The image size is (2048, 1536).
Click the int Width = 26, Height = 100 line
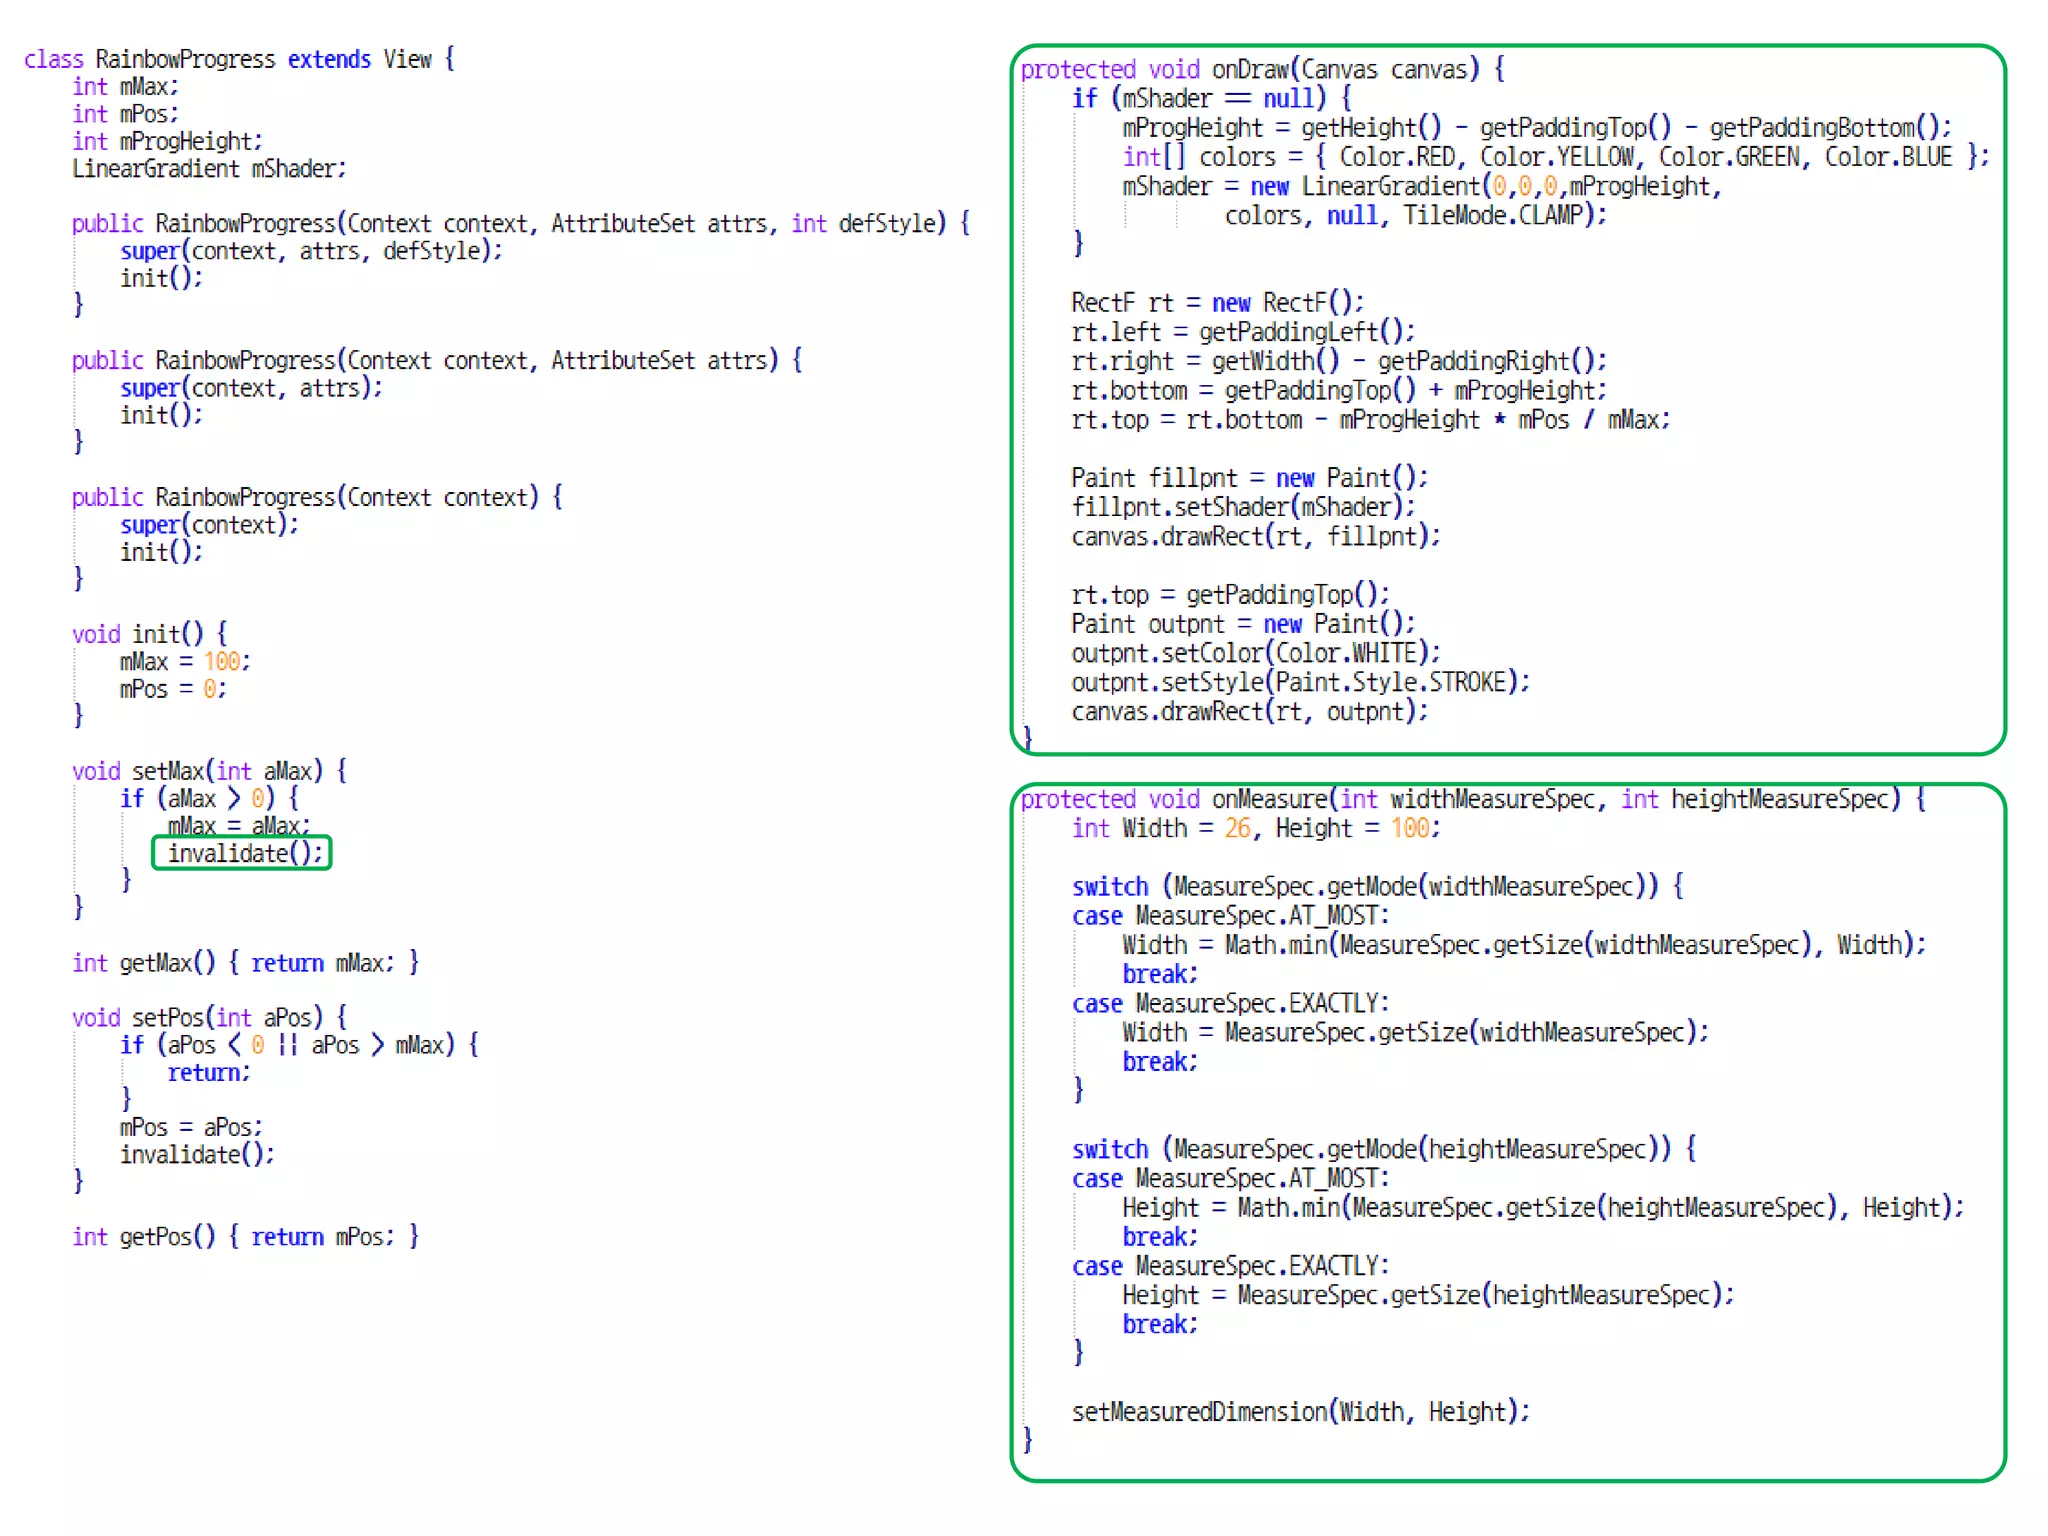[x=1255, y=828]
